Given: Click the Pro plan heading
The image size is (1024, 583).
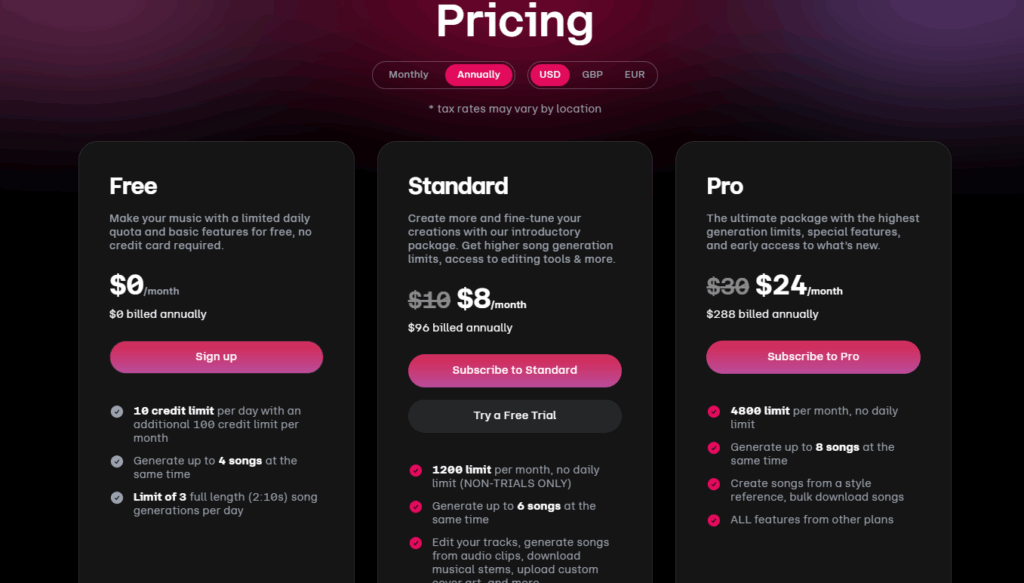Looking at the screenshot, I should coord(725,186).
